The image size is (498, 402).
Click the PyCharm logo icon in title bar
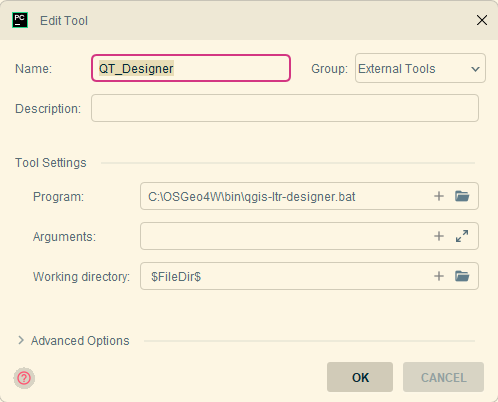coord(20,20)
